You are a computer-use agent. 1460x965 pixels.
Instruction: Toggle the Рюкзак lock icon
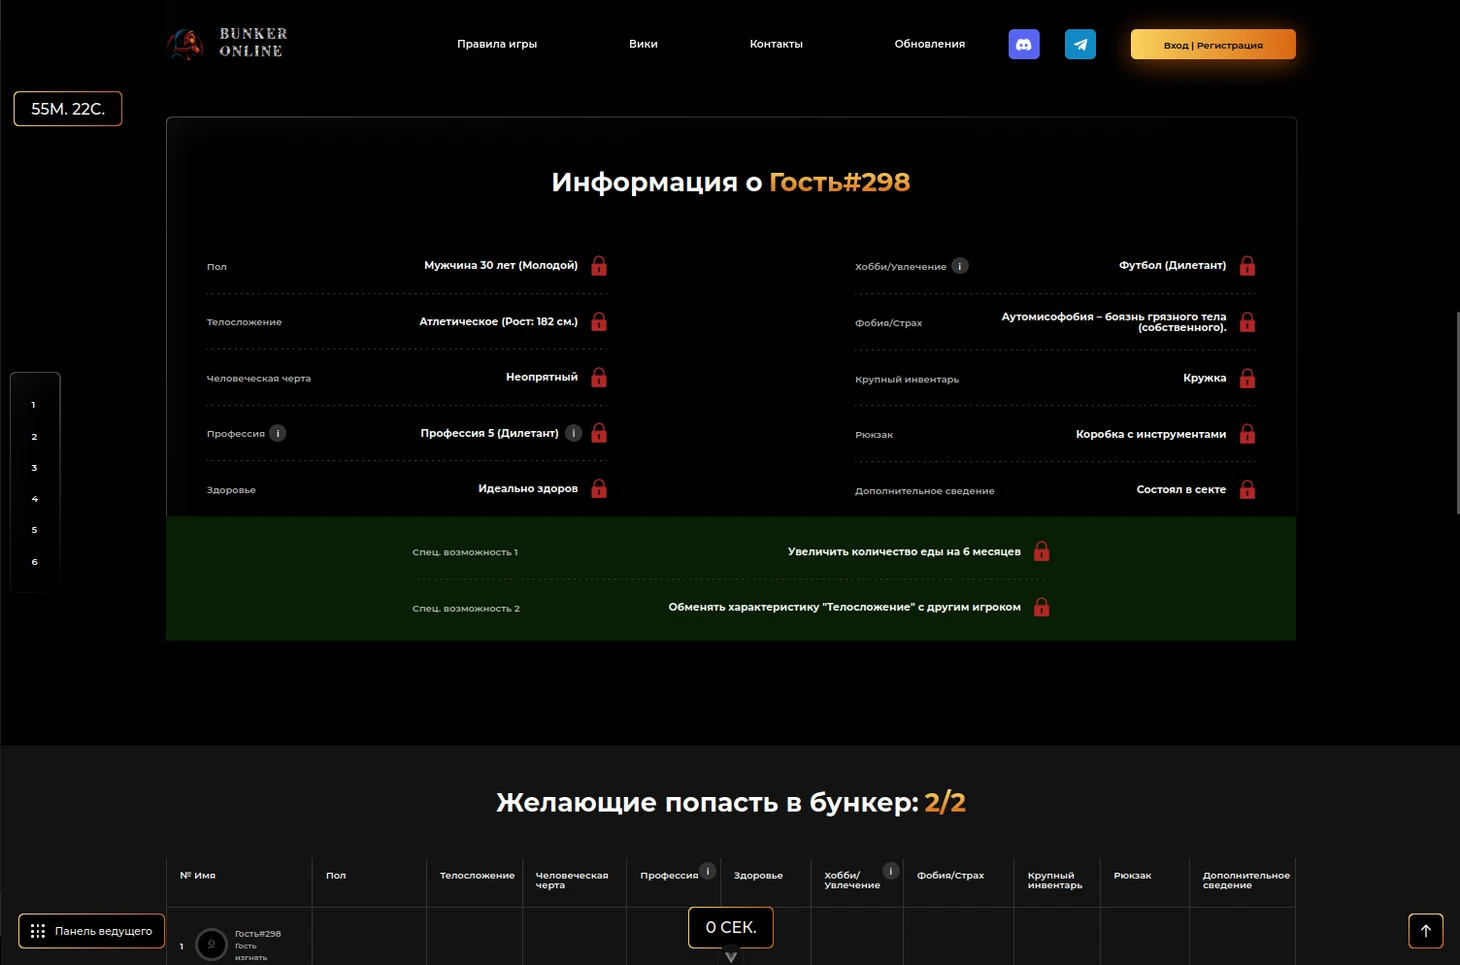tap(1247, 434)
